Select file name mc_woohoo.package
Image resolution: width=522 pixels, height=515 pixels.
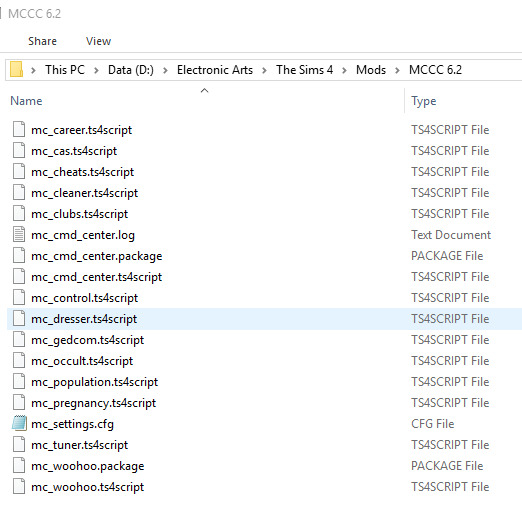click(88, 466)
